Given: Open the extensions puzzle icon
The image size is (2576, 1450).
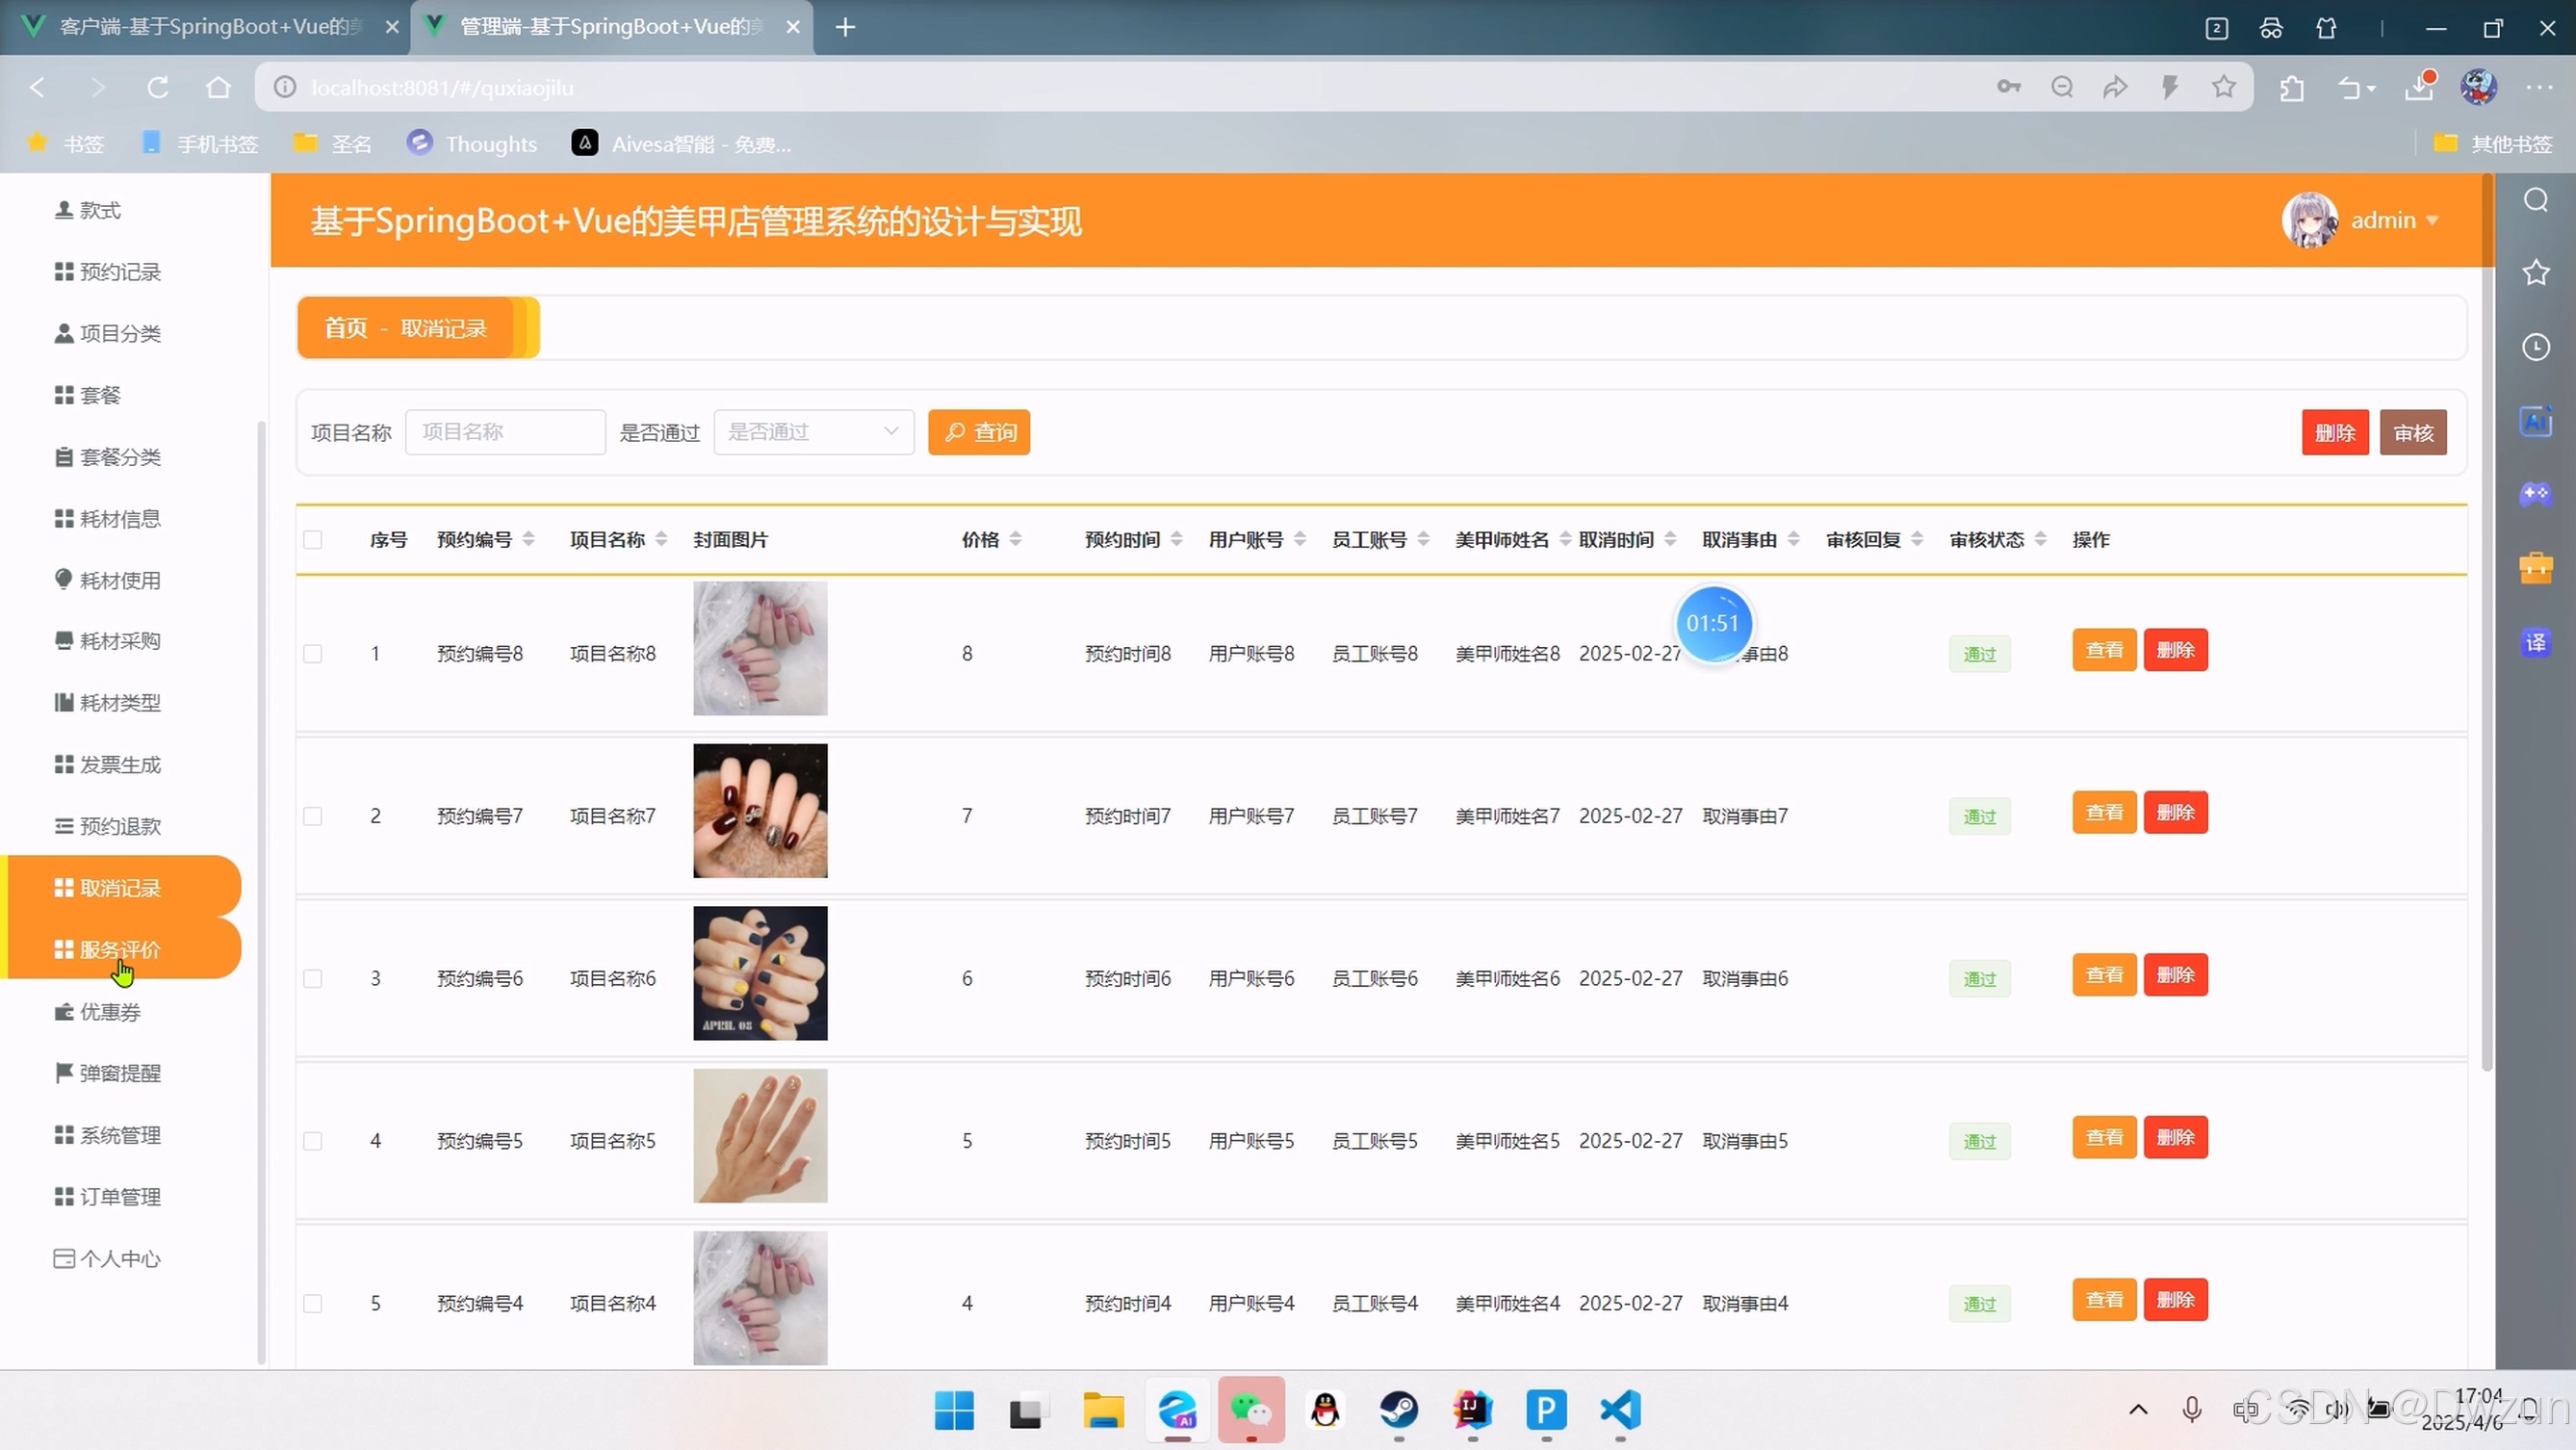Looking at the screenshot, I should pos(2292,88).
